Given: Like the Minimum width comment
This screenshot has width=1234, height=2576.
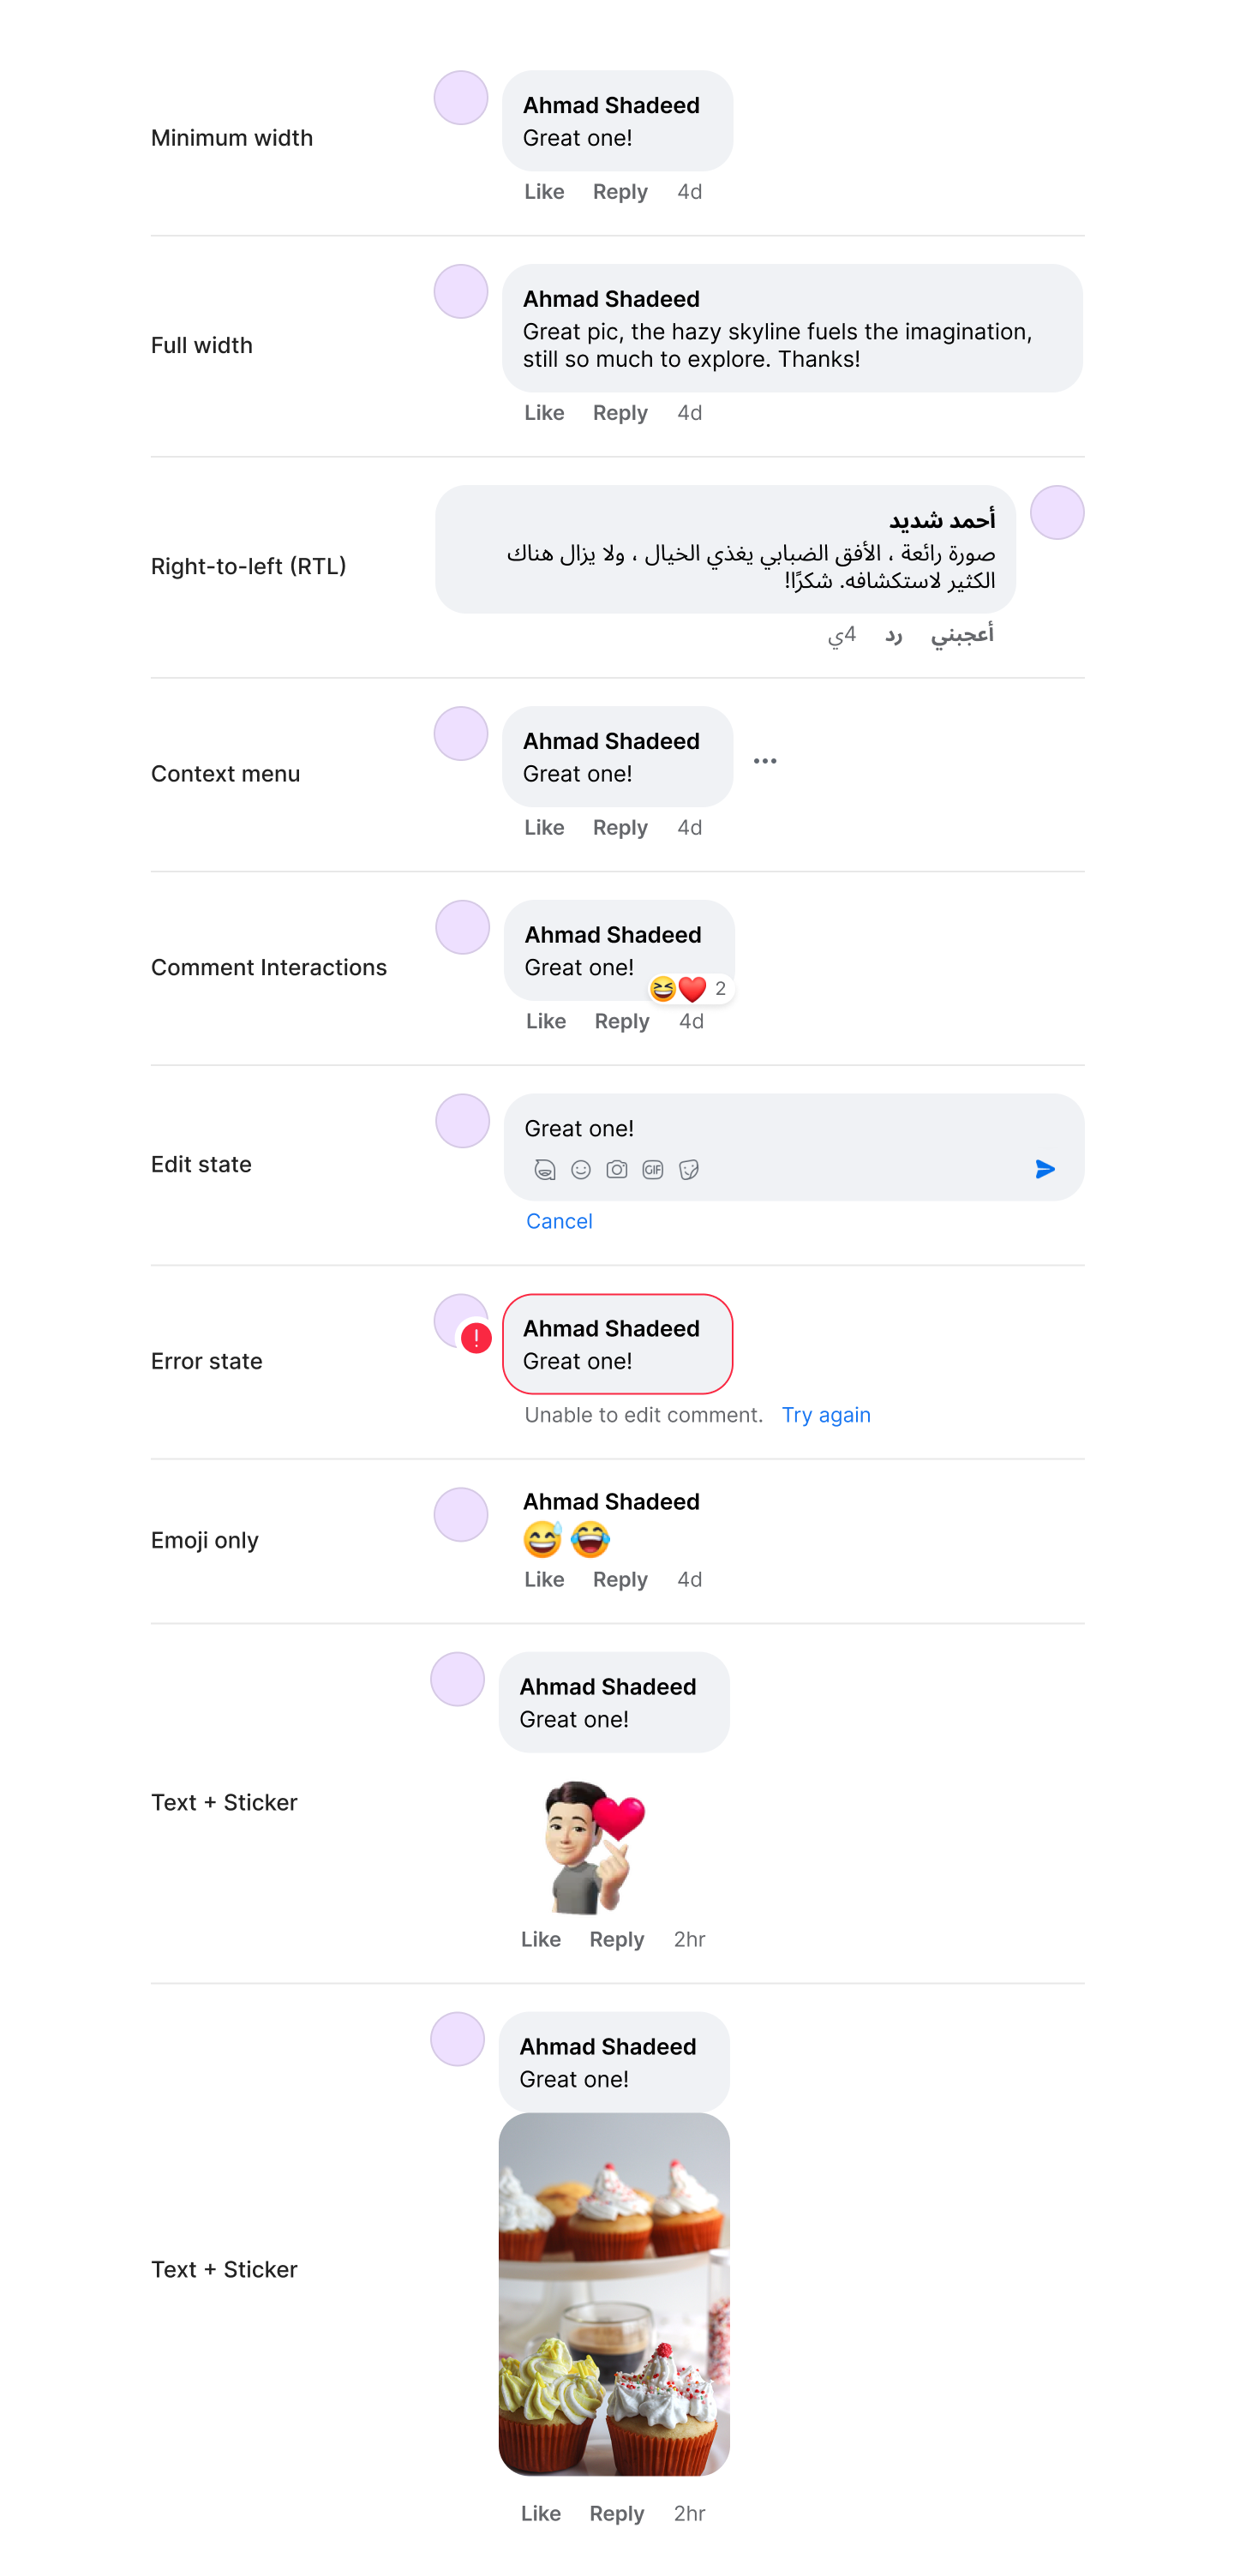Looking at the screenshot, I should pyautogui.click(x=544, y=192).
